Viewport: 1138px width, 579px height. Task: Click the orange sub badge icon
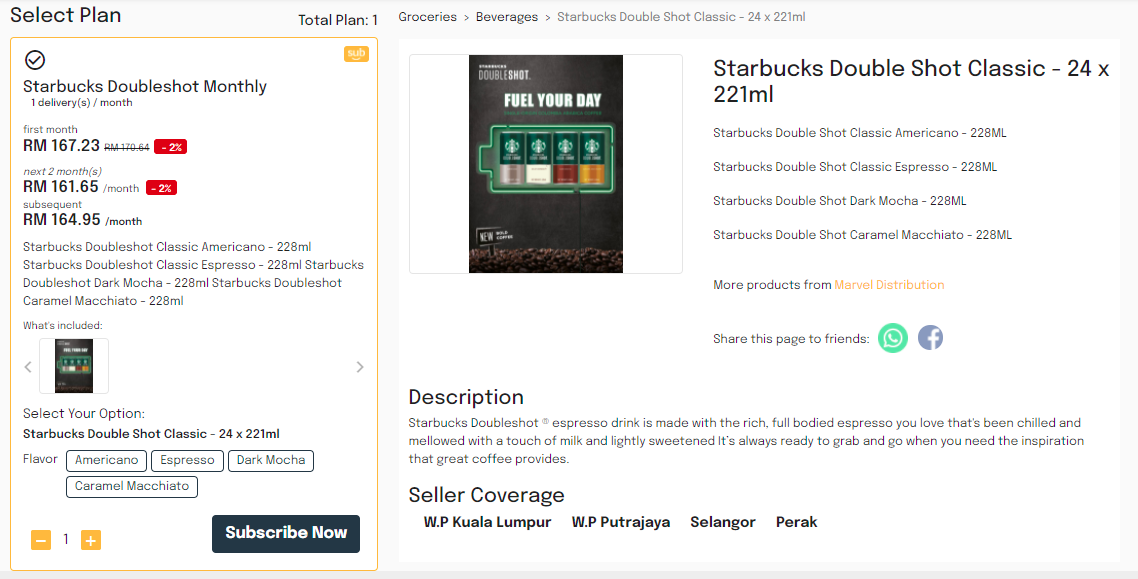click(356, 54)
